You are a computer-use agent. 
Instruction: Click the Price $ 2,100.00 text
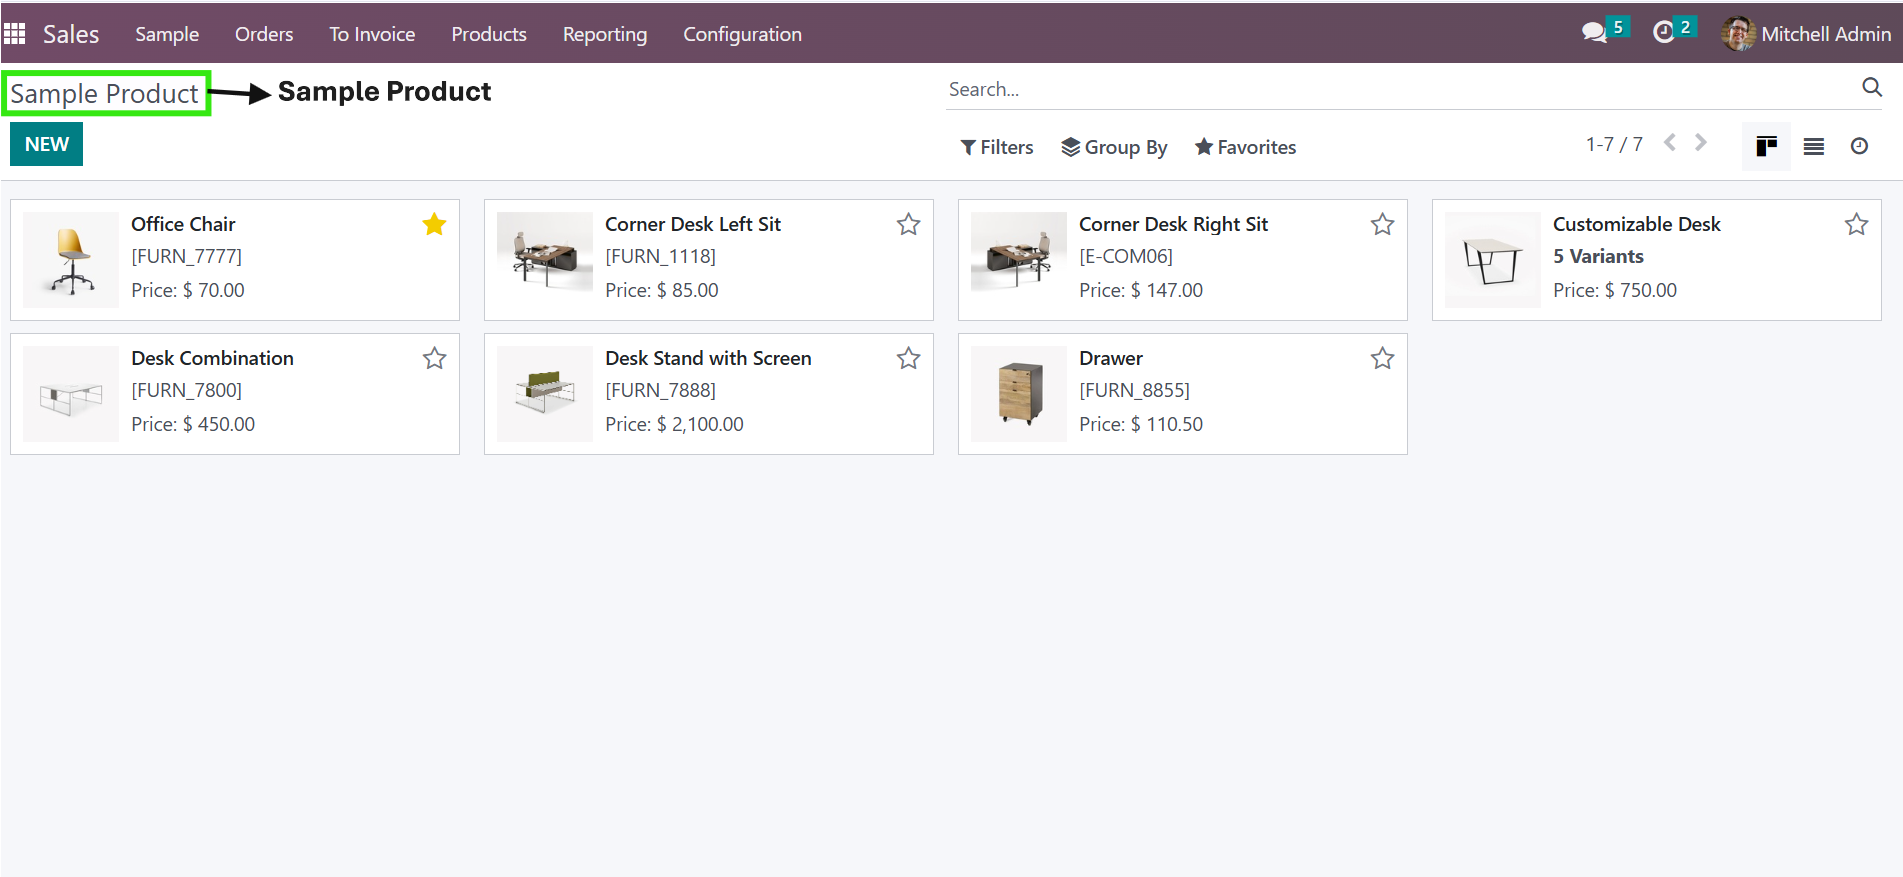(x=674, y=424)
